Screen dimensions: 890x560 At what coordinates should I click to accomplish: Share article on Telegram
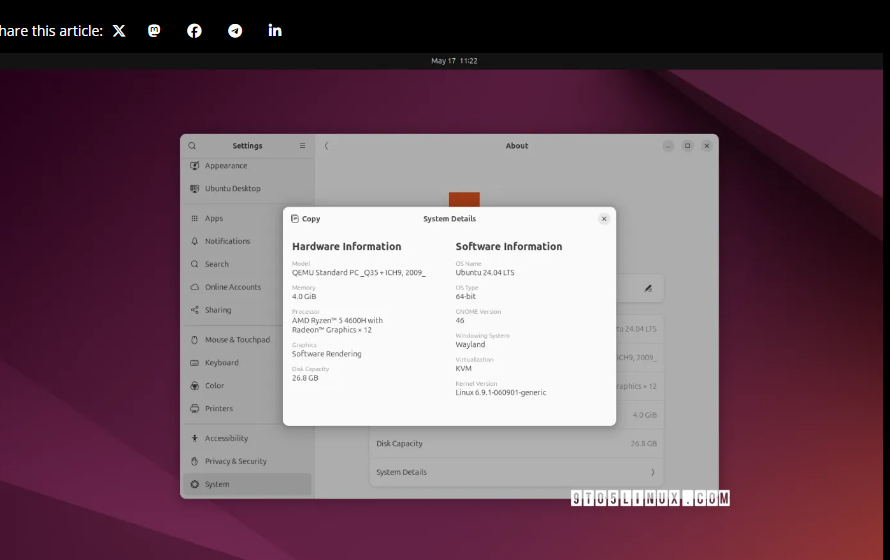pos(235,31)
